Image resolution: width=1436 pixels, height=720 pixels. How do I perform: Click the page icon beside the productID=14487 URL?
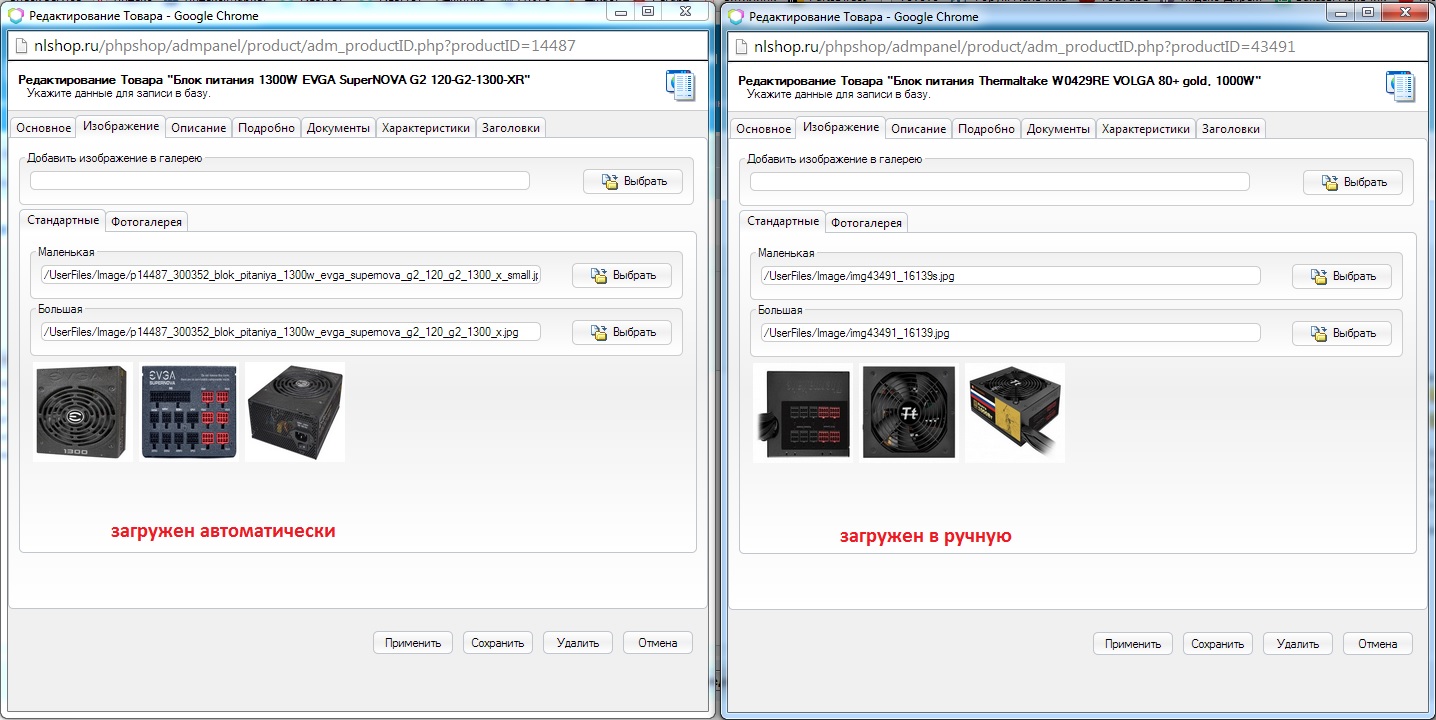(19, 46)
